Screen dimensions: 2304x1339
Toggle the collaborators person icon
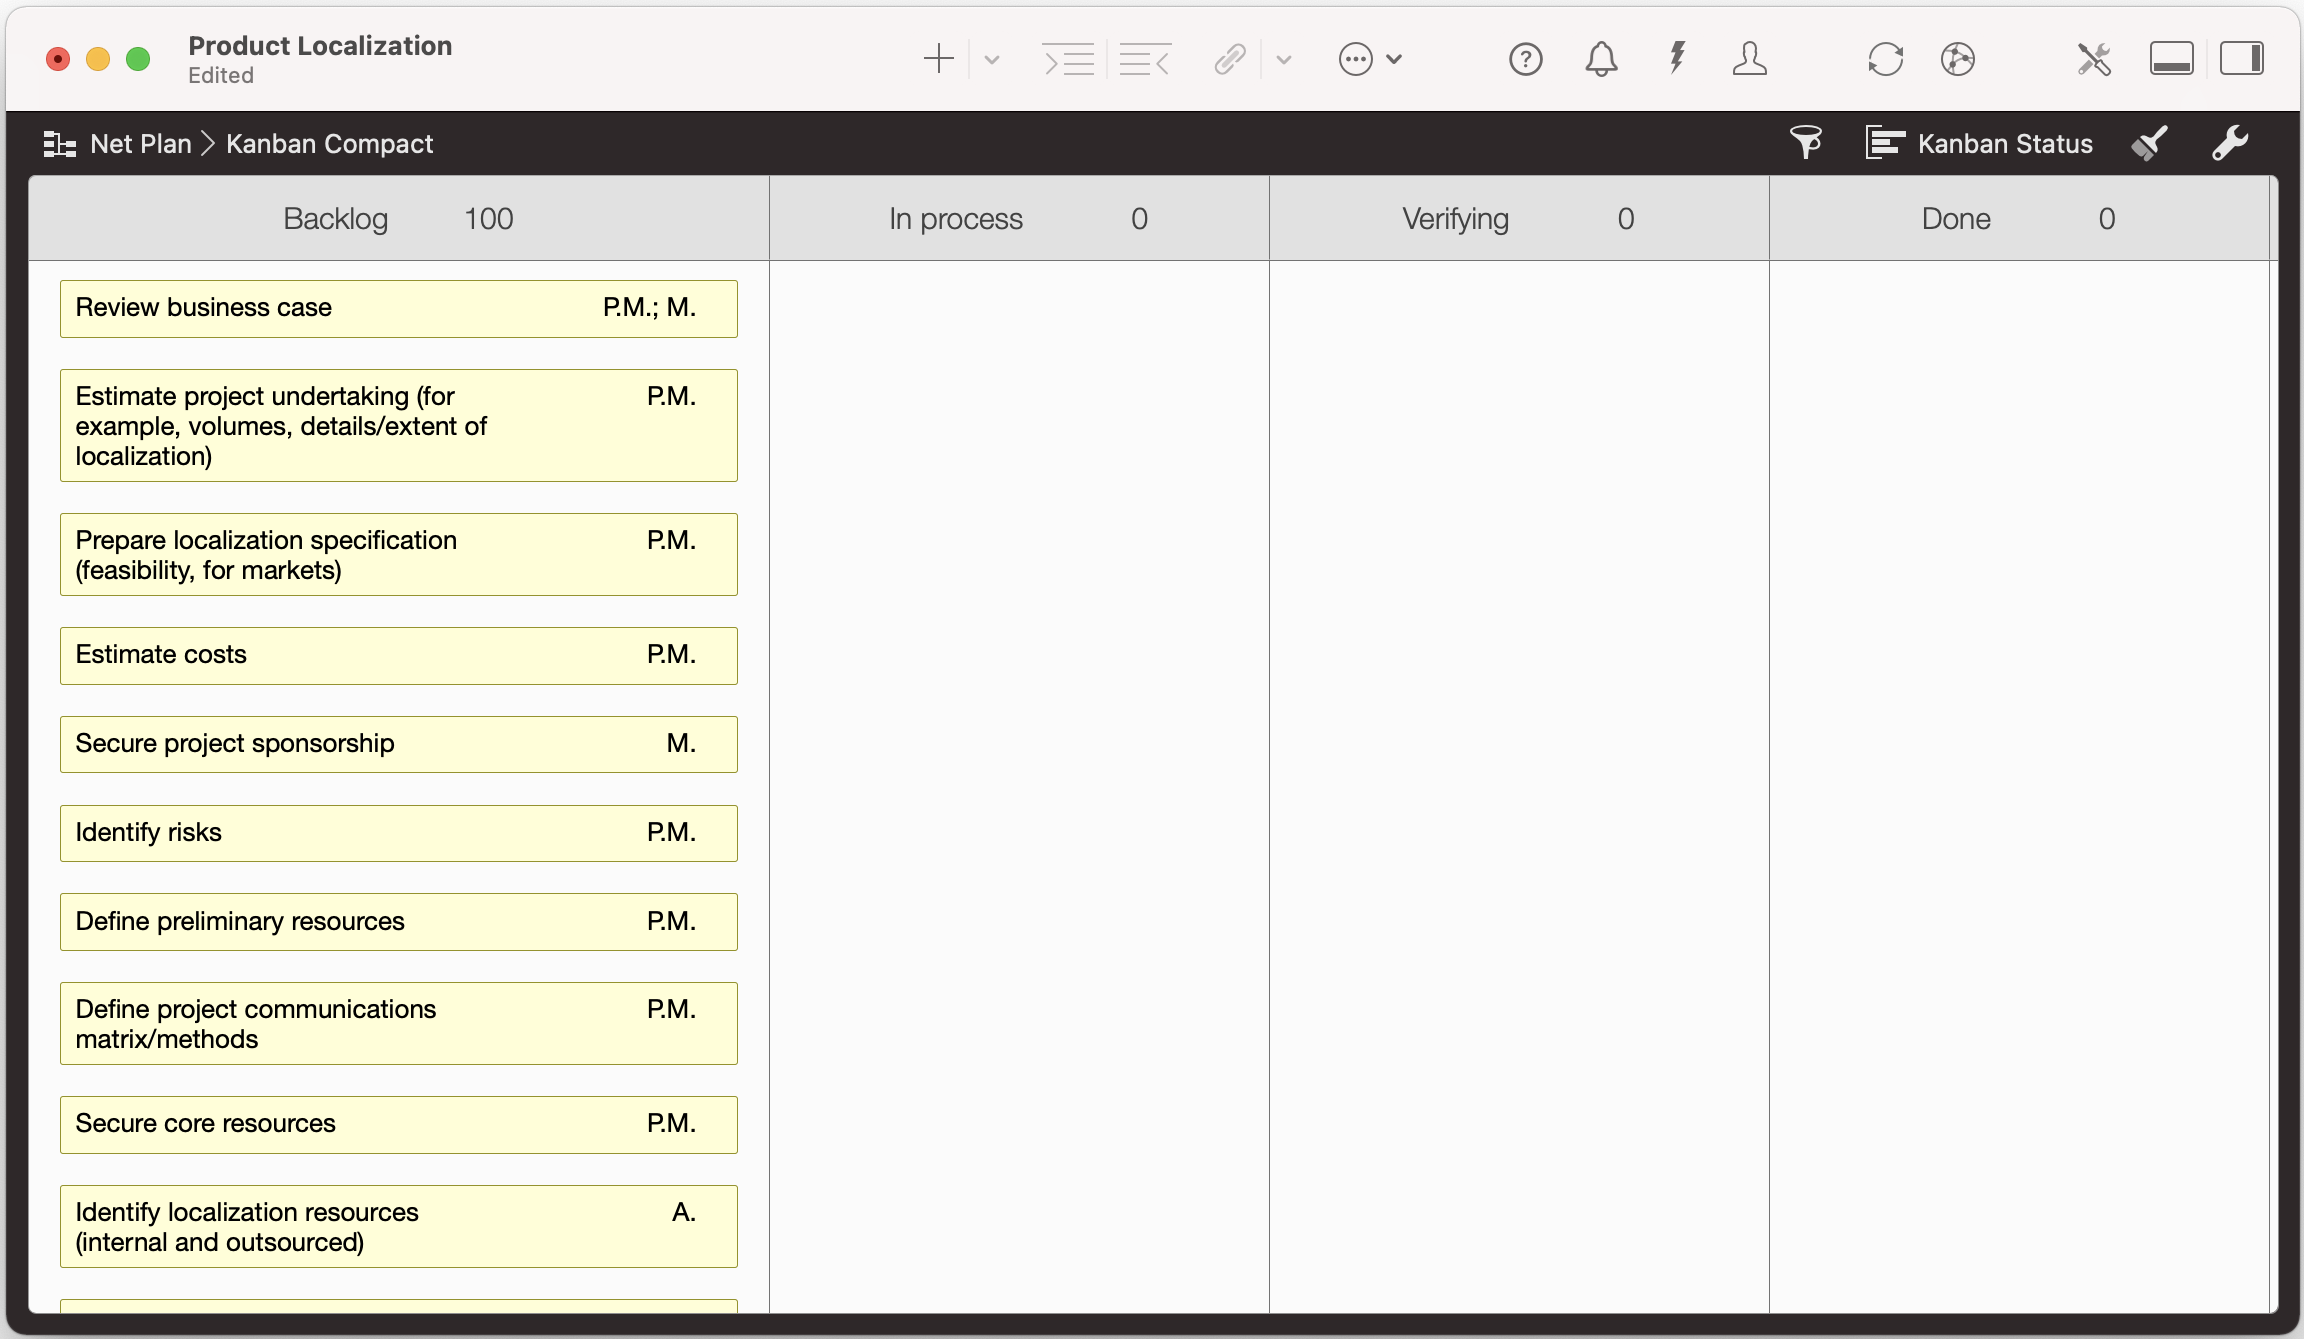1750,59
